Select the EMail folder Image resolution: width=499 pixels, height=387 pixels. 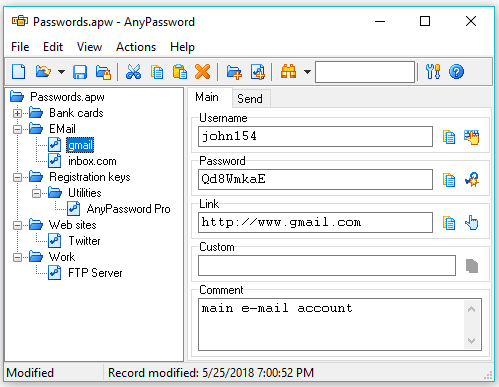coord(62,129)
